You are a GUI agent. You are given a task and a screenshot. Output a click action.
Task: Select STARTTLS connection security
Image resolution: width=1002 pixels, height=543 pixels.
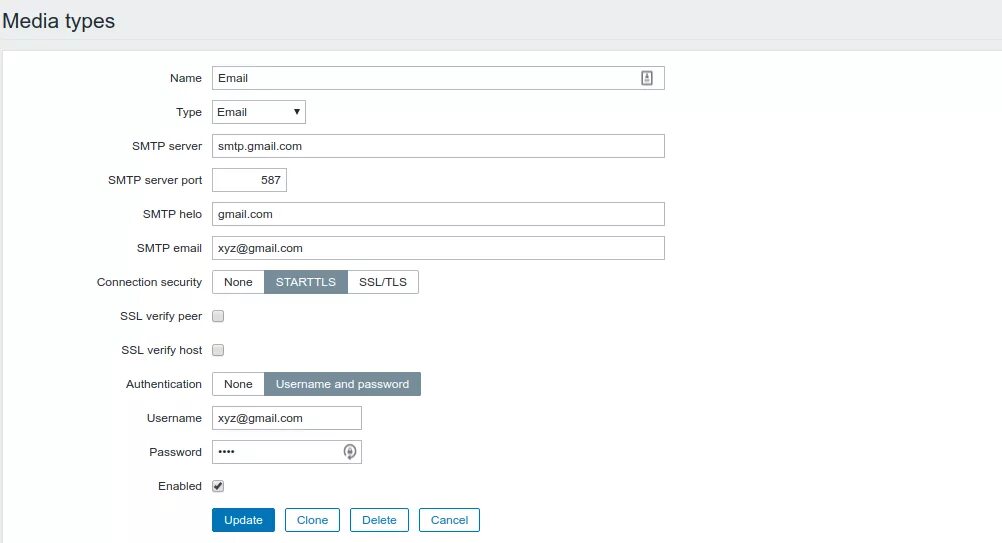point(305,282)
